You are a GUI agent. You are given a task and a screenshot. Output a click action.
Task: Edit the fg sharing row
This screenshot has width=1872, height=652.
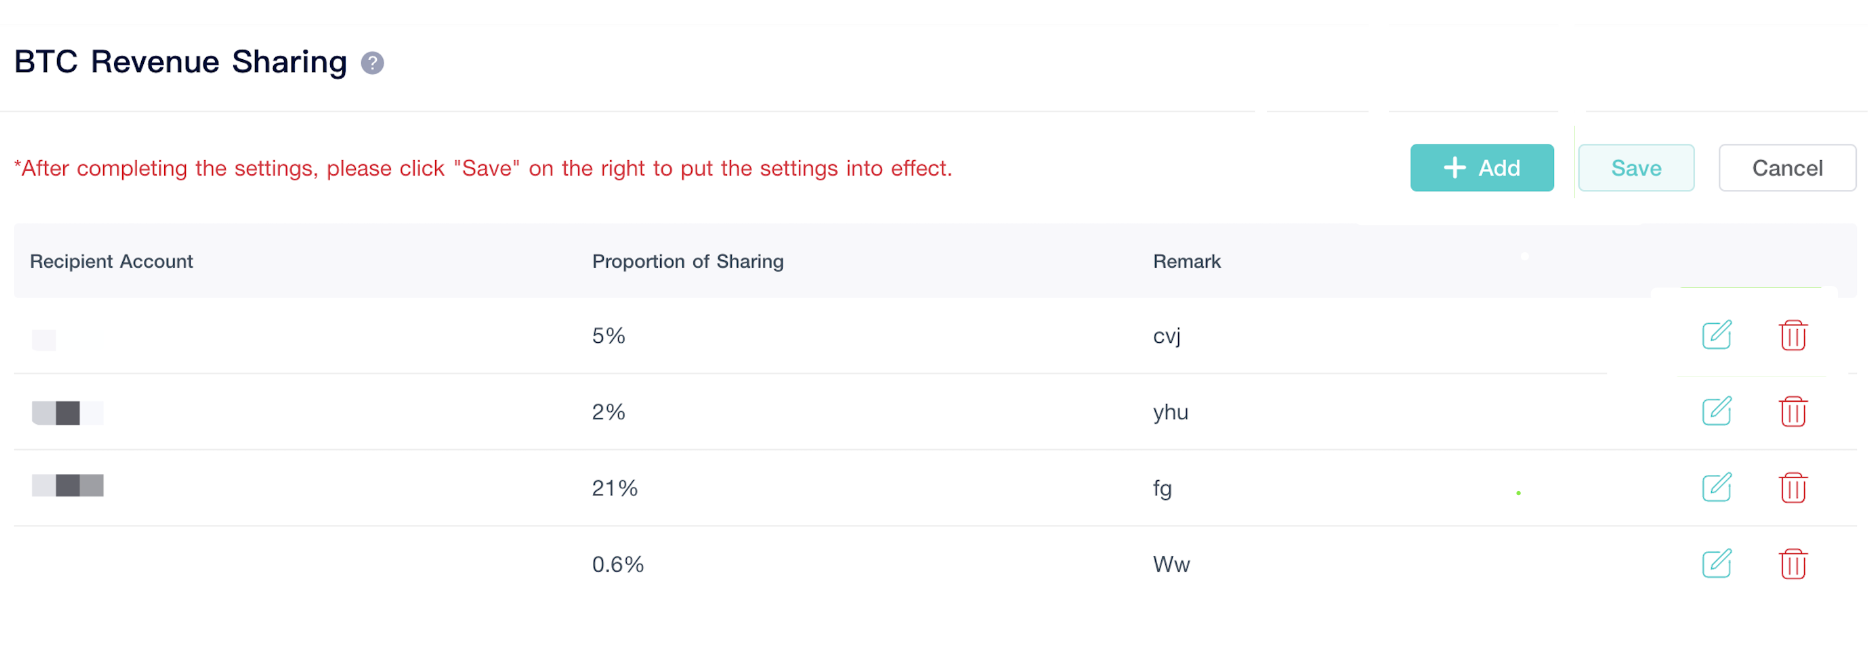point(1716,487)
